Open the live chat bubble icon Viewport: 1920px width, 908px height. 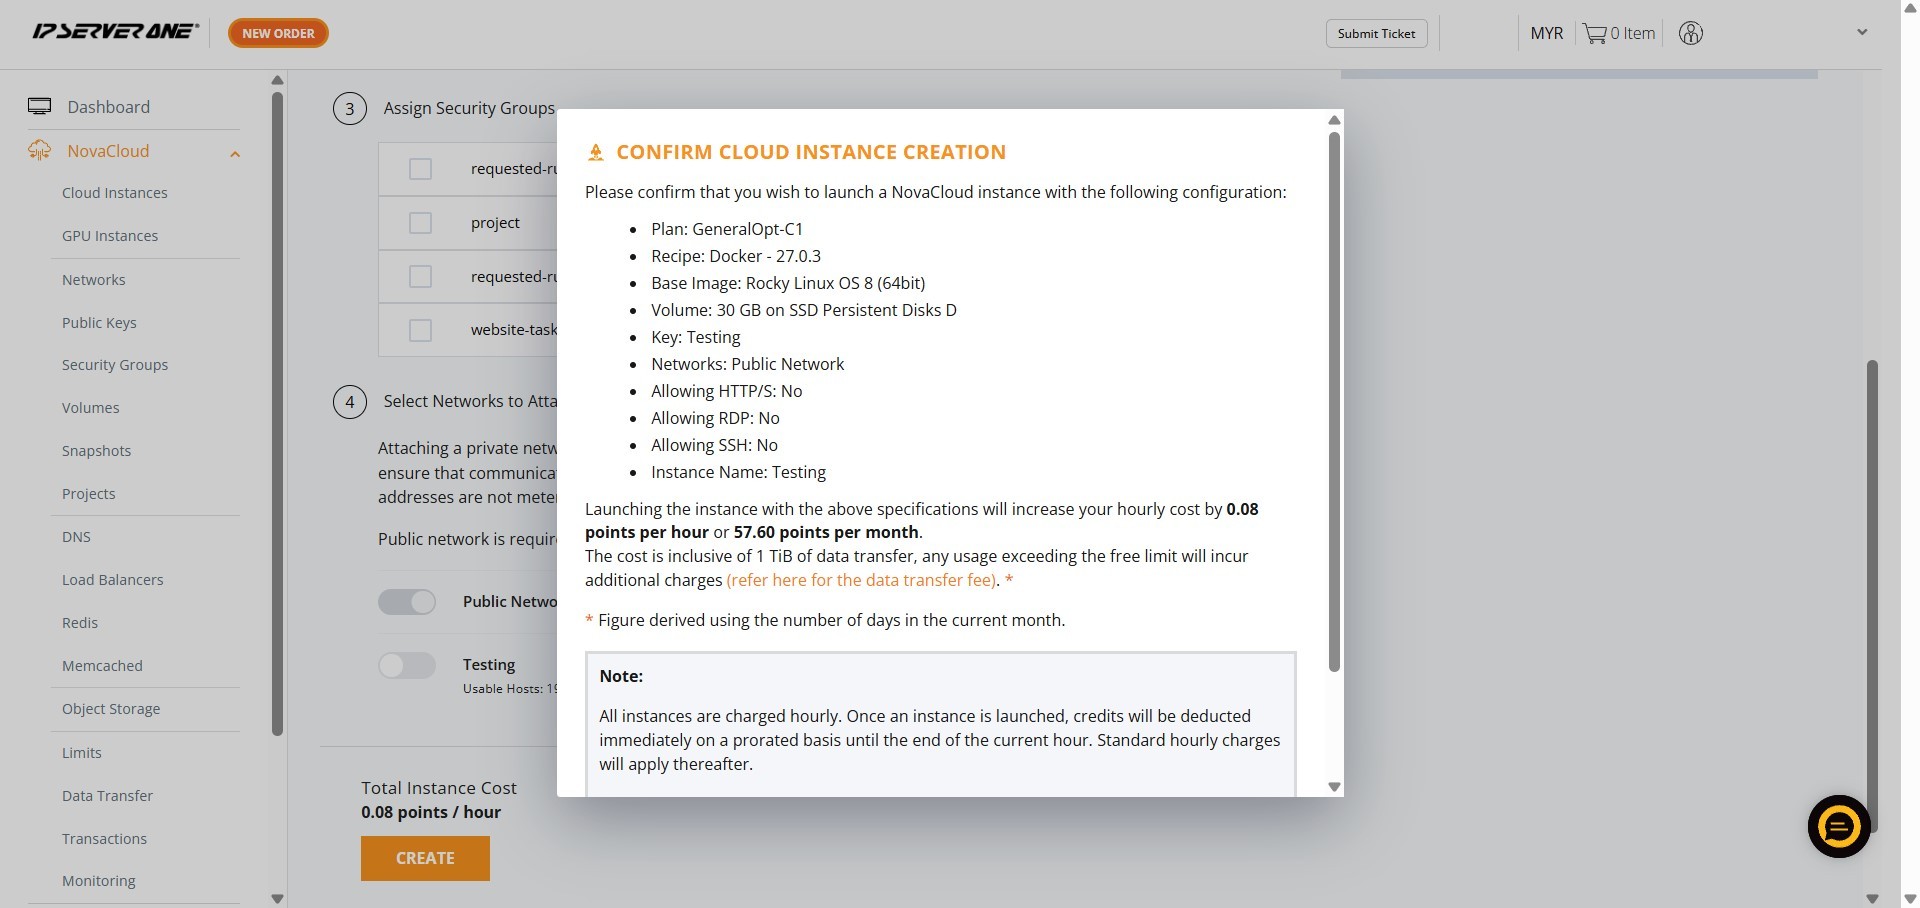[1838, 826]
